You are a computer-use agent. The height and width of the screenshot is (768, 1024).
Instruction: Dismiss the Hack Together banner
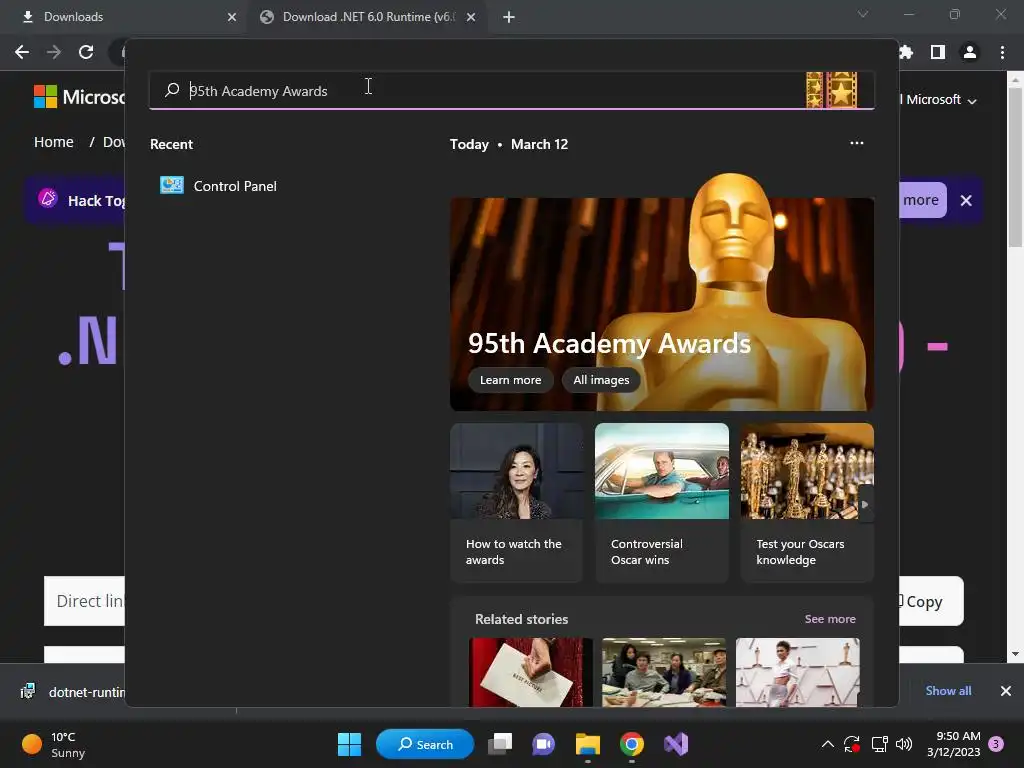pyautogui.click(x=966, y=200)
